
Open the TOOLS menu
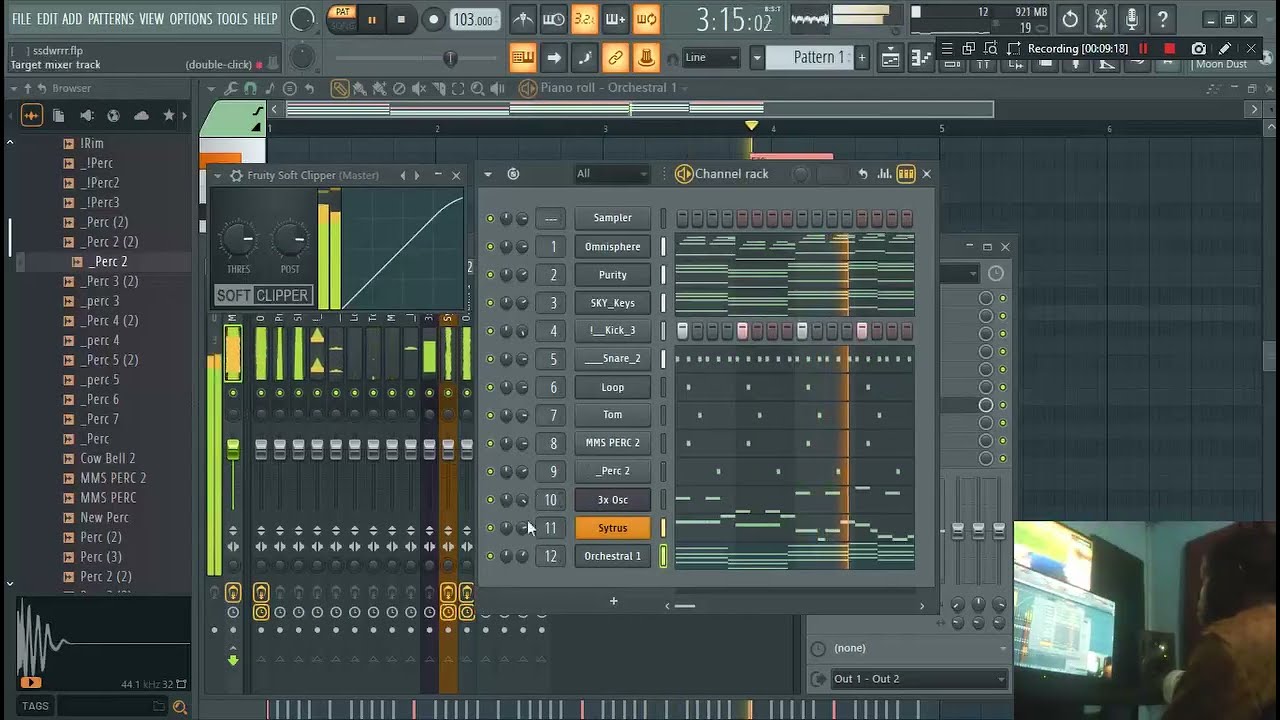pyautogui.click(x=232, y=19)
